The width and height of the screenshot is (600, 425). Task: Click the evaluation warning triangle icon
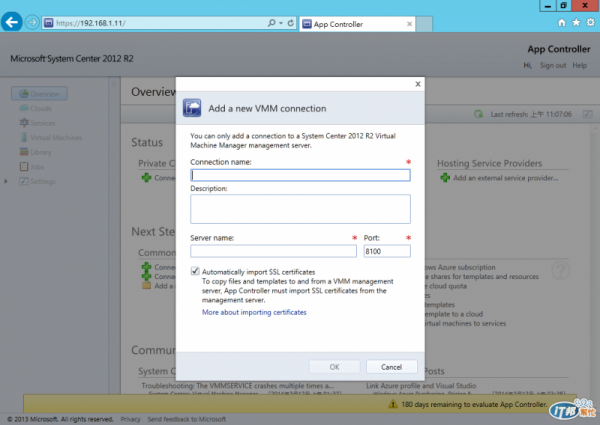coord(393,404)
